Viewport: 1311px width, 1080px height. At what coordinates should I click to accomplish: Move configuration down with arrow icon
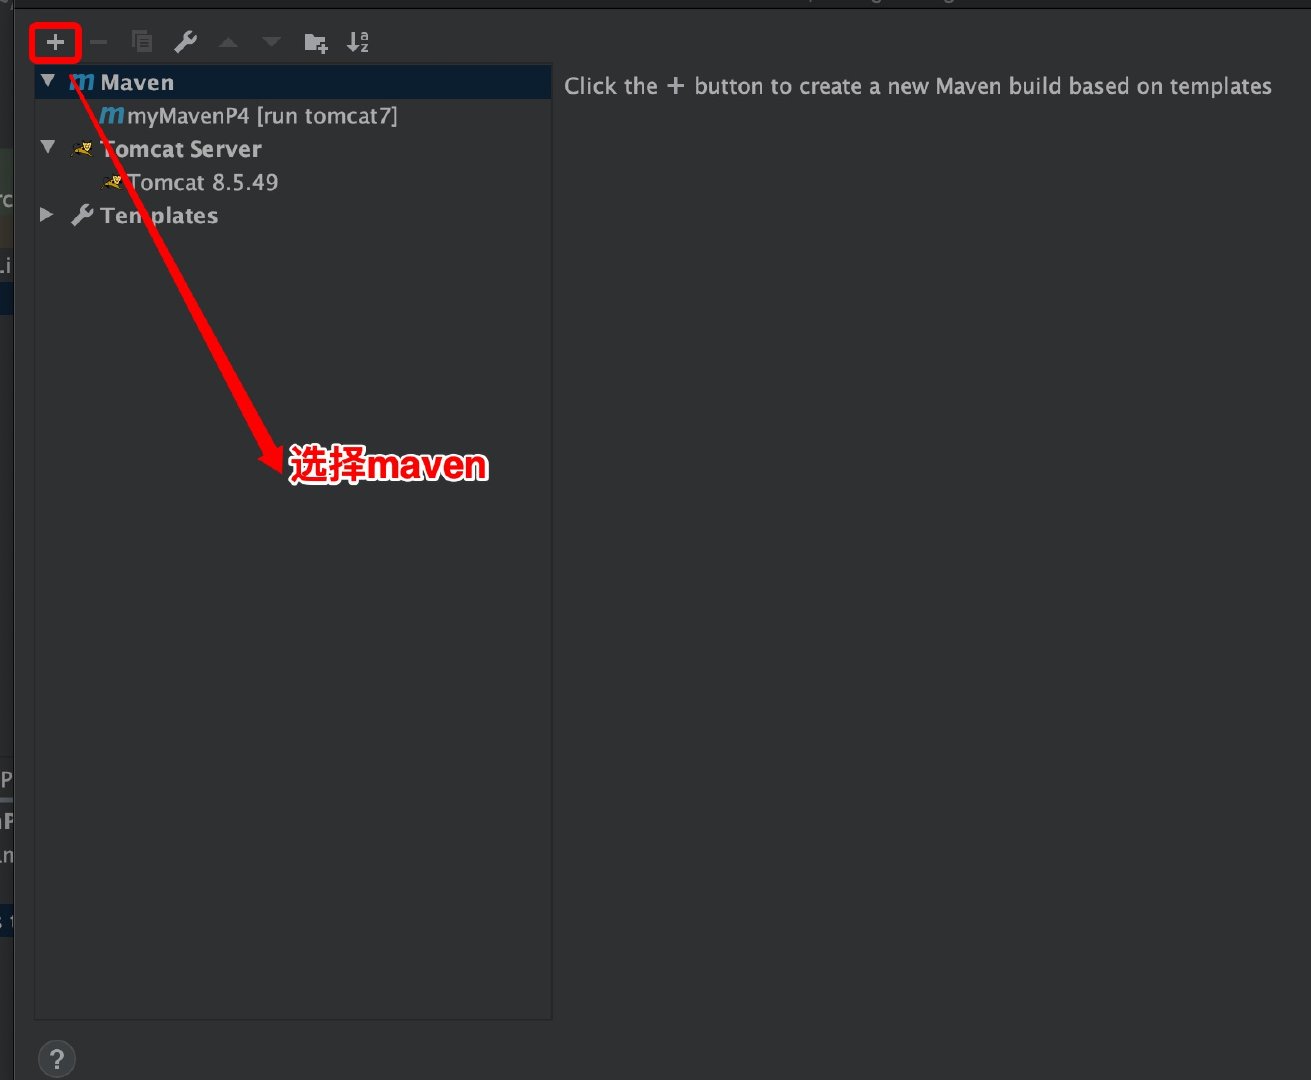271,42
